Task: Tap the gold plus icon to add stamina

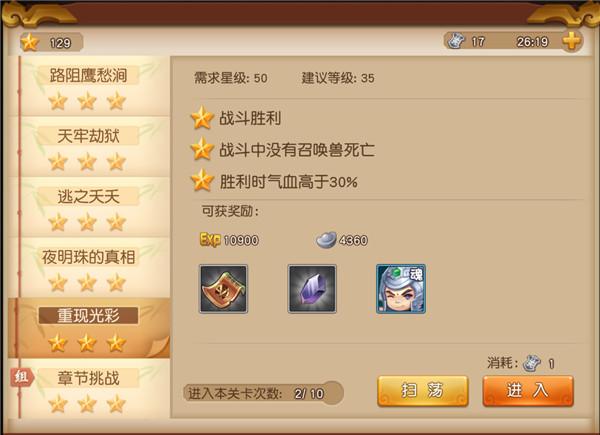Action: pyautogui.click(x=572, y=41)
